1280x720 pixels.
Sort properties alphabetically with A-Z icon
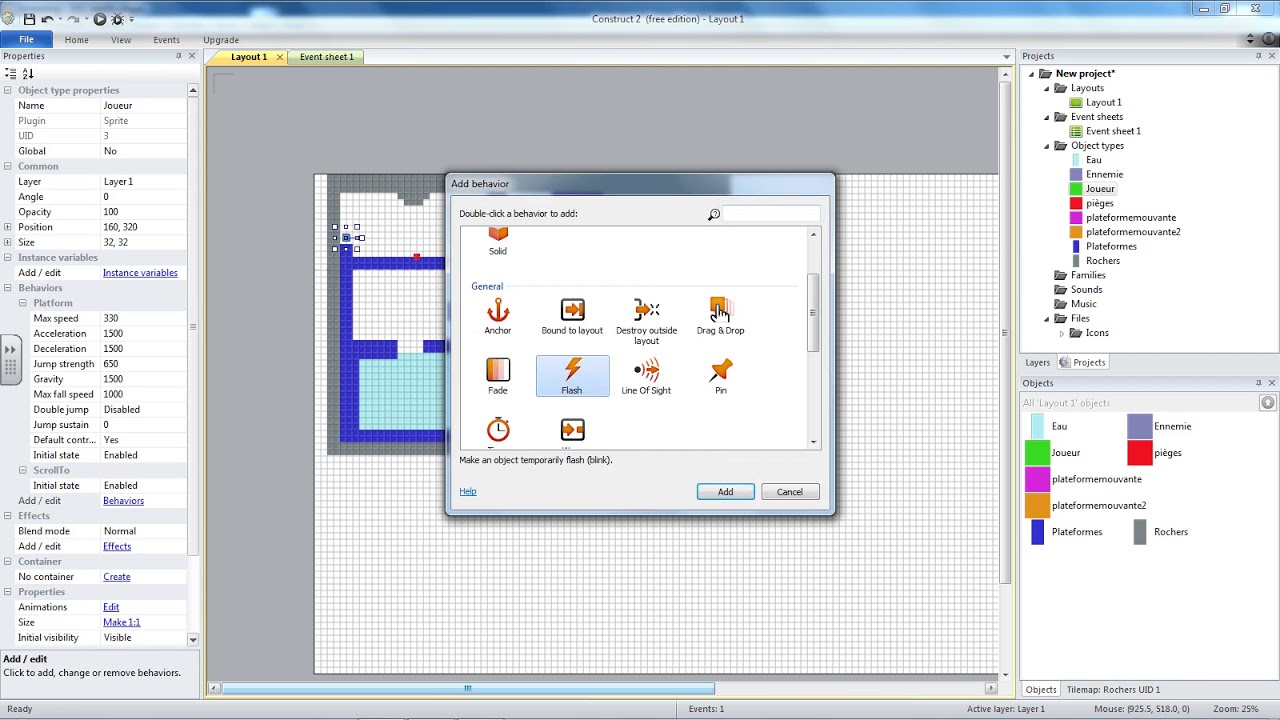pos(28,73)
